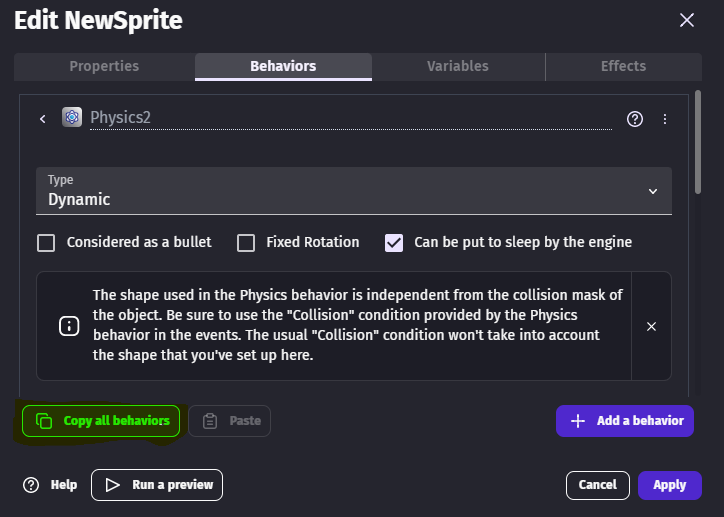Screen dimensions: 724x517
Task: Edit the Physics2 behavior name field
Action: pyautogui.click(x=350, y=118)
